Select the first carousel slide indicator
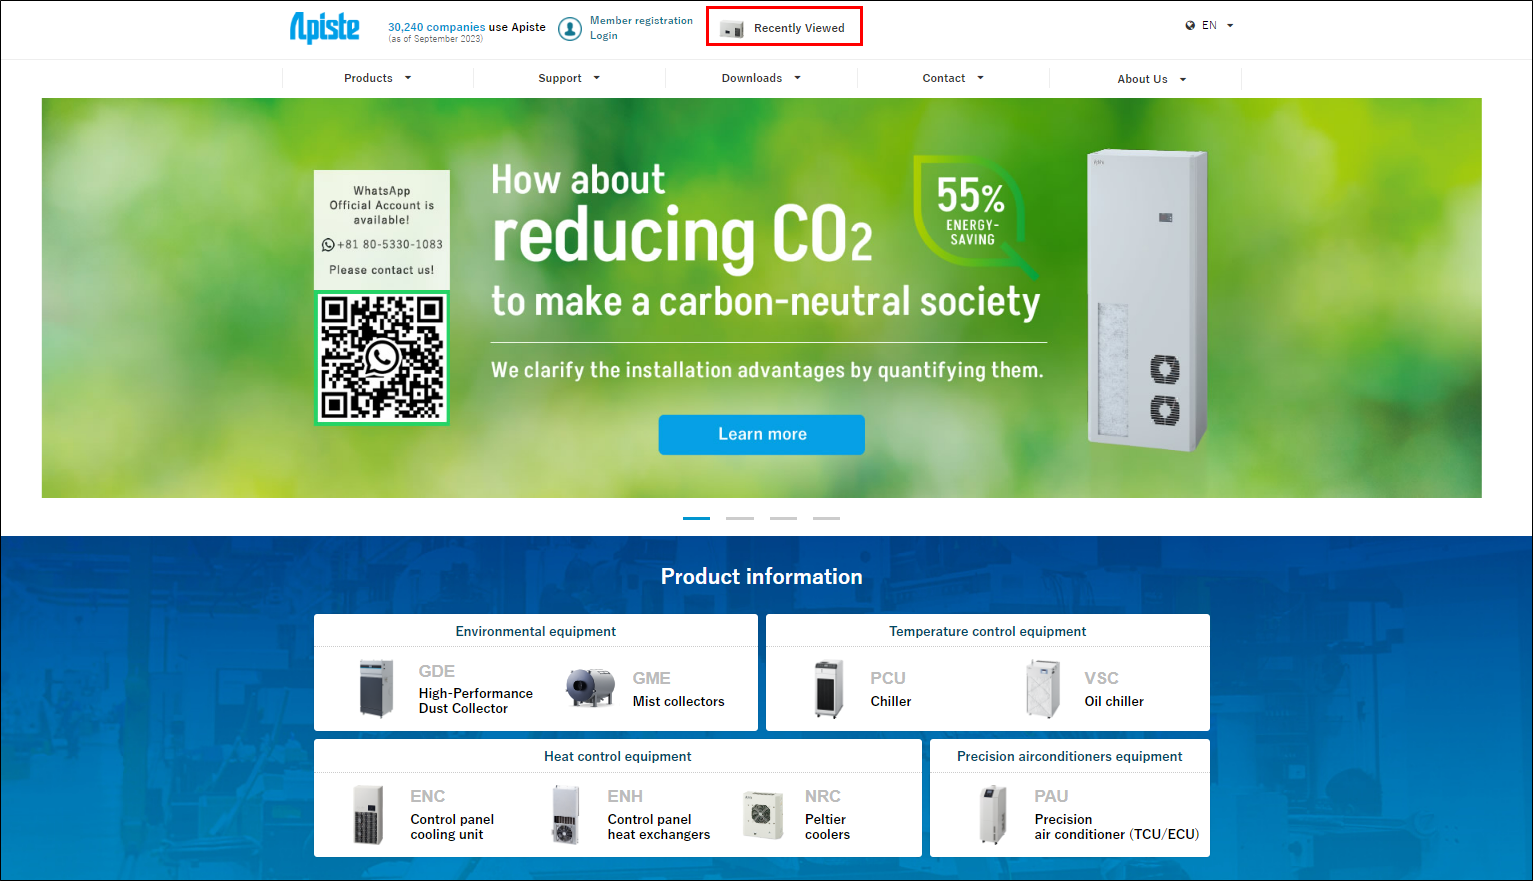 click(x=696, y=518)
